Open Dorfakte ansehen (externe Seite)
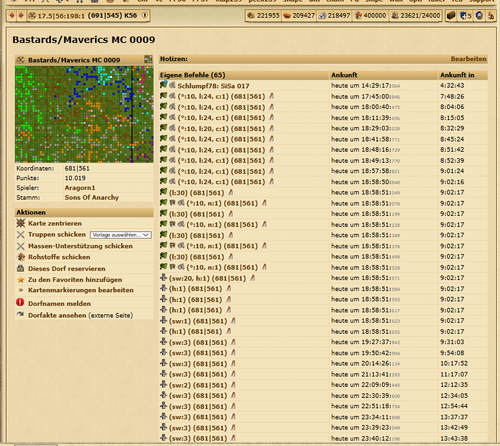This screenshot has width=500, height=446. point(80,315)
